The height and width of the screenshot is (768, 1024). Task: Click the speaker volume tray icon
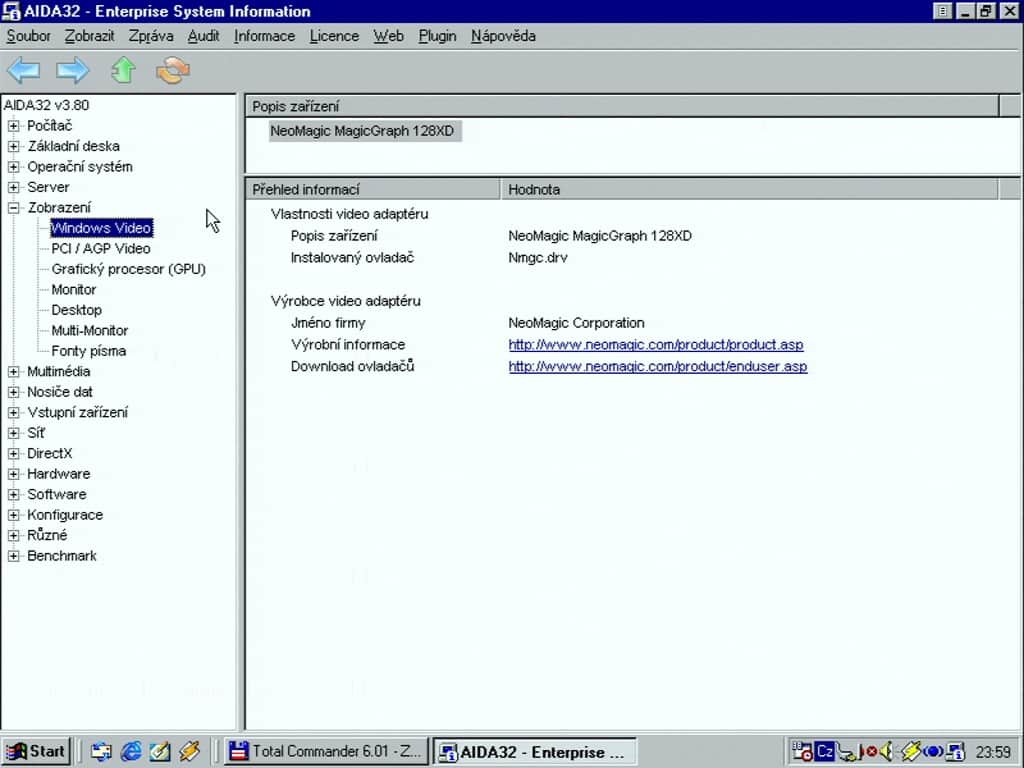click(x=887, y=752)
